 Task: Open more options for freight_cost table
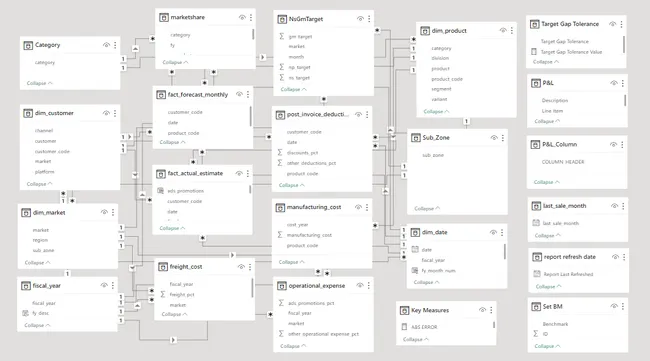(x=250, y=267)
